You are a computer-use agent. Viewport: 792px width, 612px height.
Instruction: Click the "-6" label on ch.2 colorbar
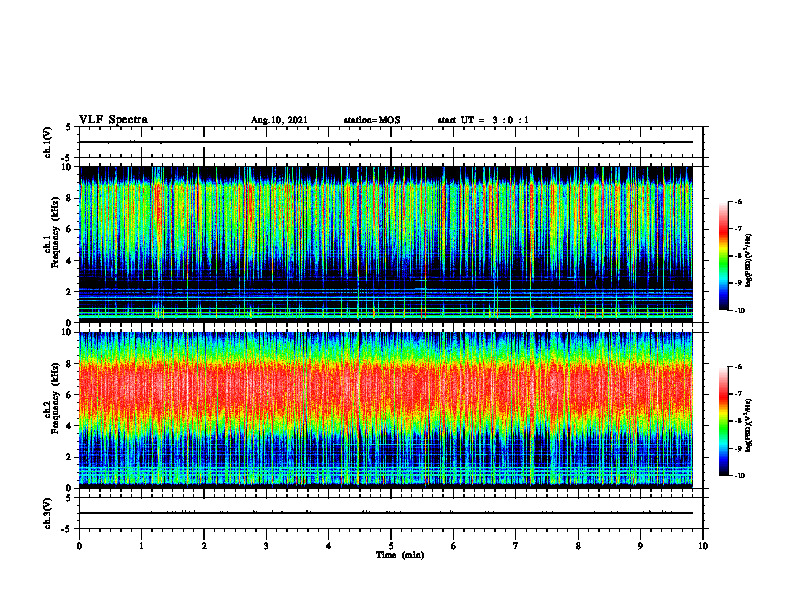pos(738,367)
